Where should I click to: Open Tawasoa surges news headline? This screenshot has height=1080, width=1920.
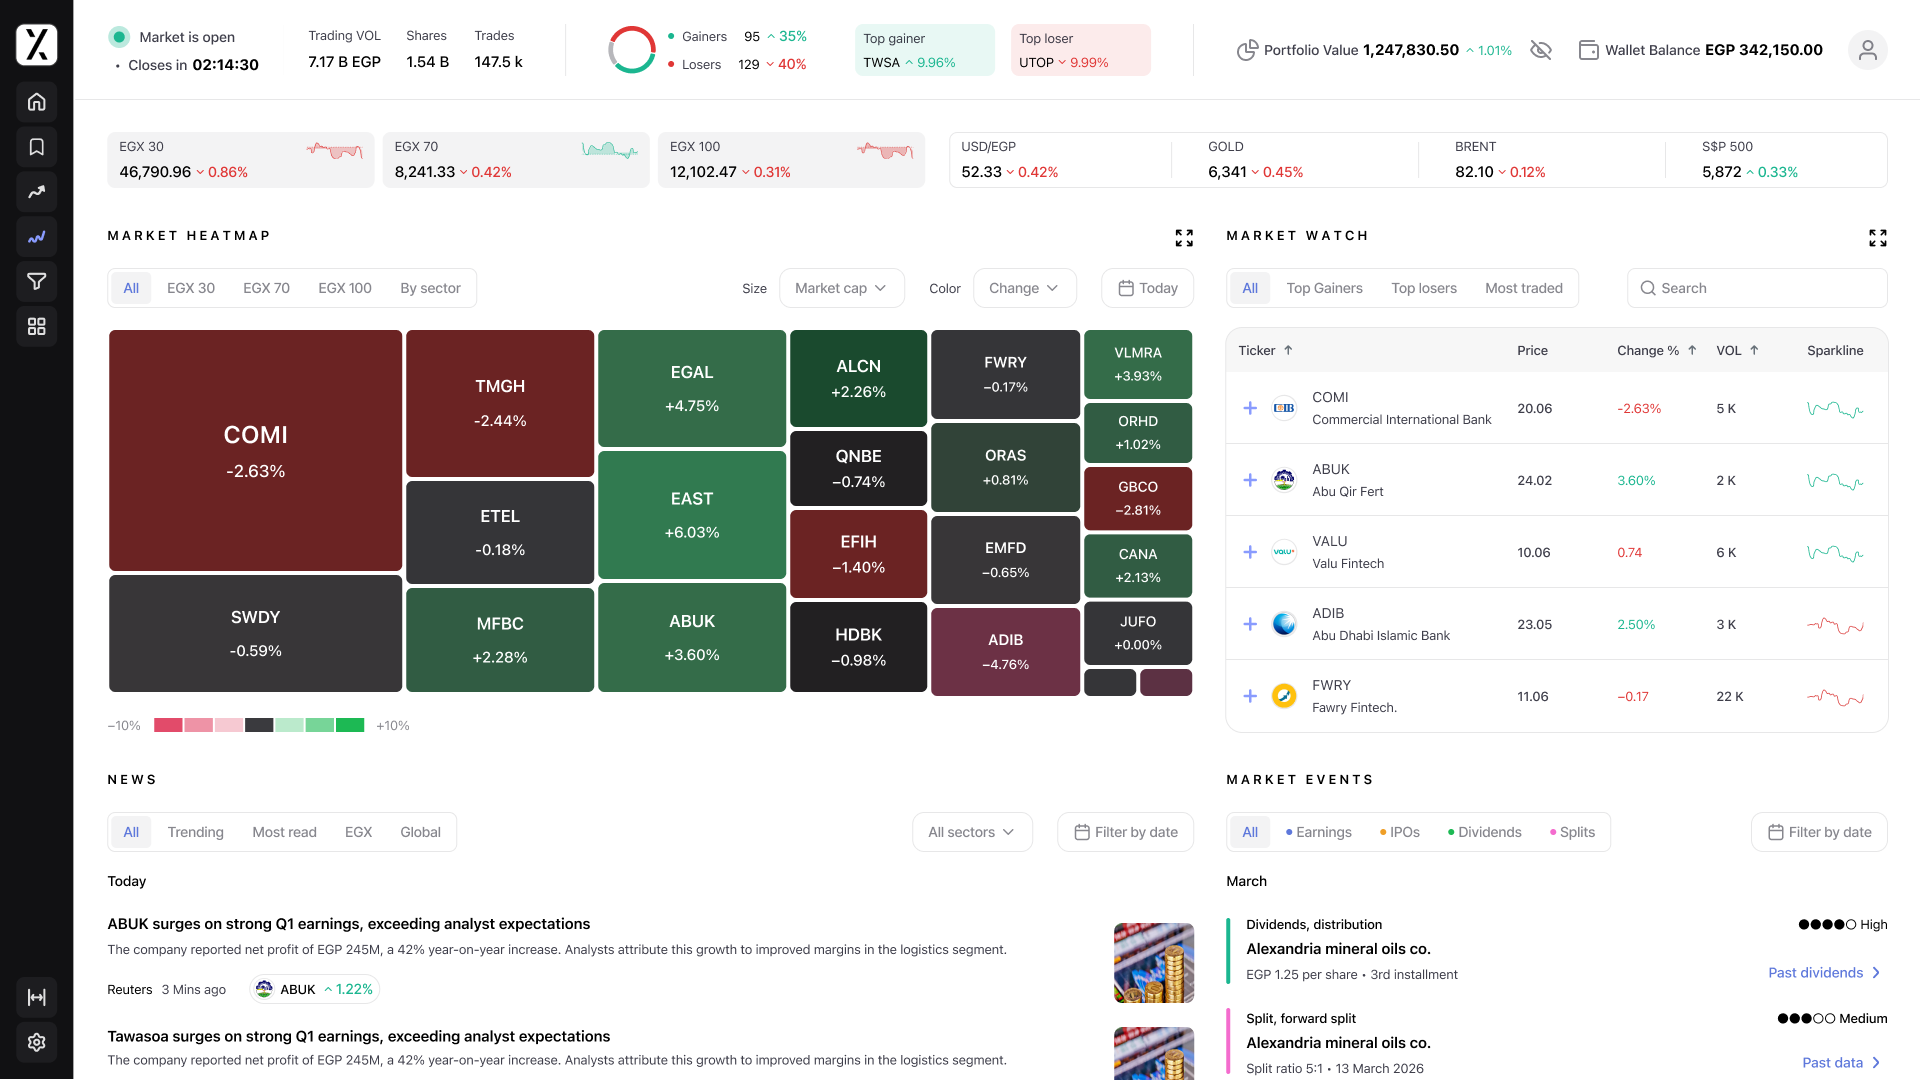358,1036
